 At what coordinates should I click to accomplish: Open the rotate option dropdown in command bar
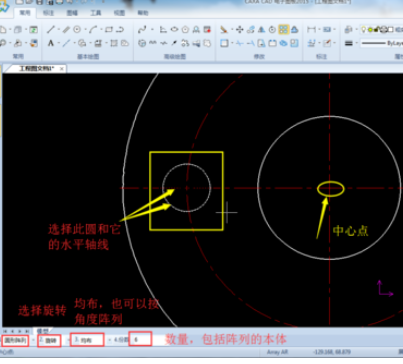[x=49, y=341]
